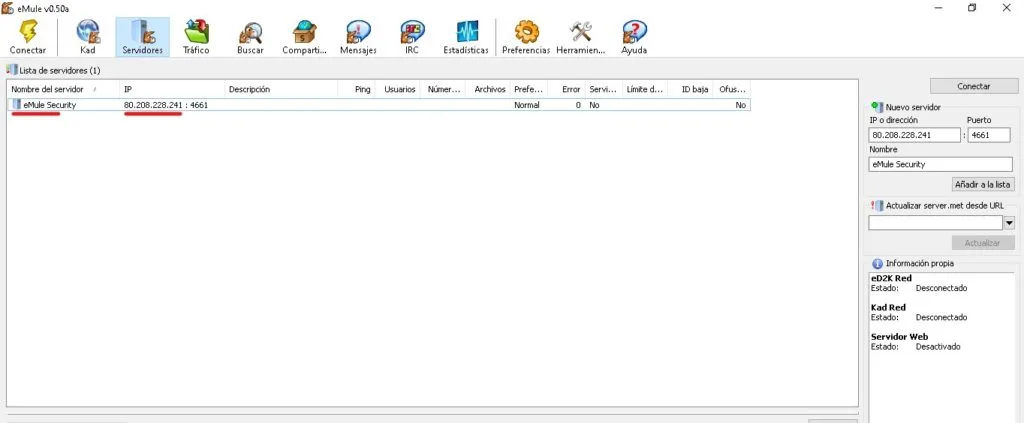Sort list by Nombre del servidor column
The height and width of the screenshot is (423, 1024).
pos(50,89)
